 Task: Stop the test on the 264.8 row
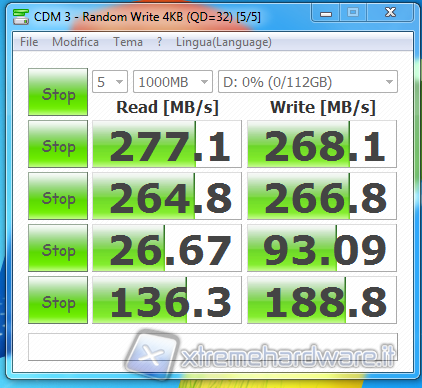coord(58,196)
